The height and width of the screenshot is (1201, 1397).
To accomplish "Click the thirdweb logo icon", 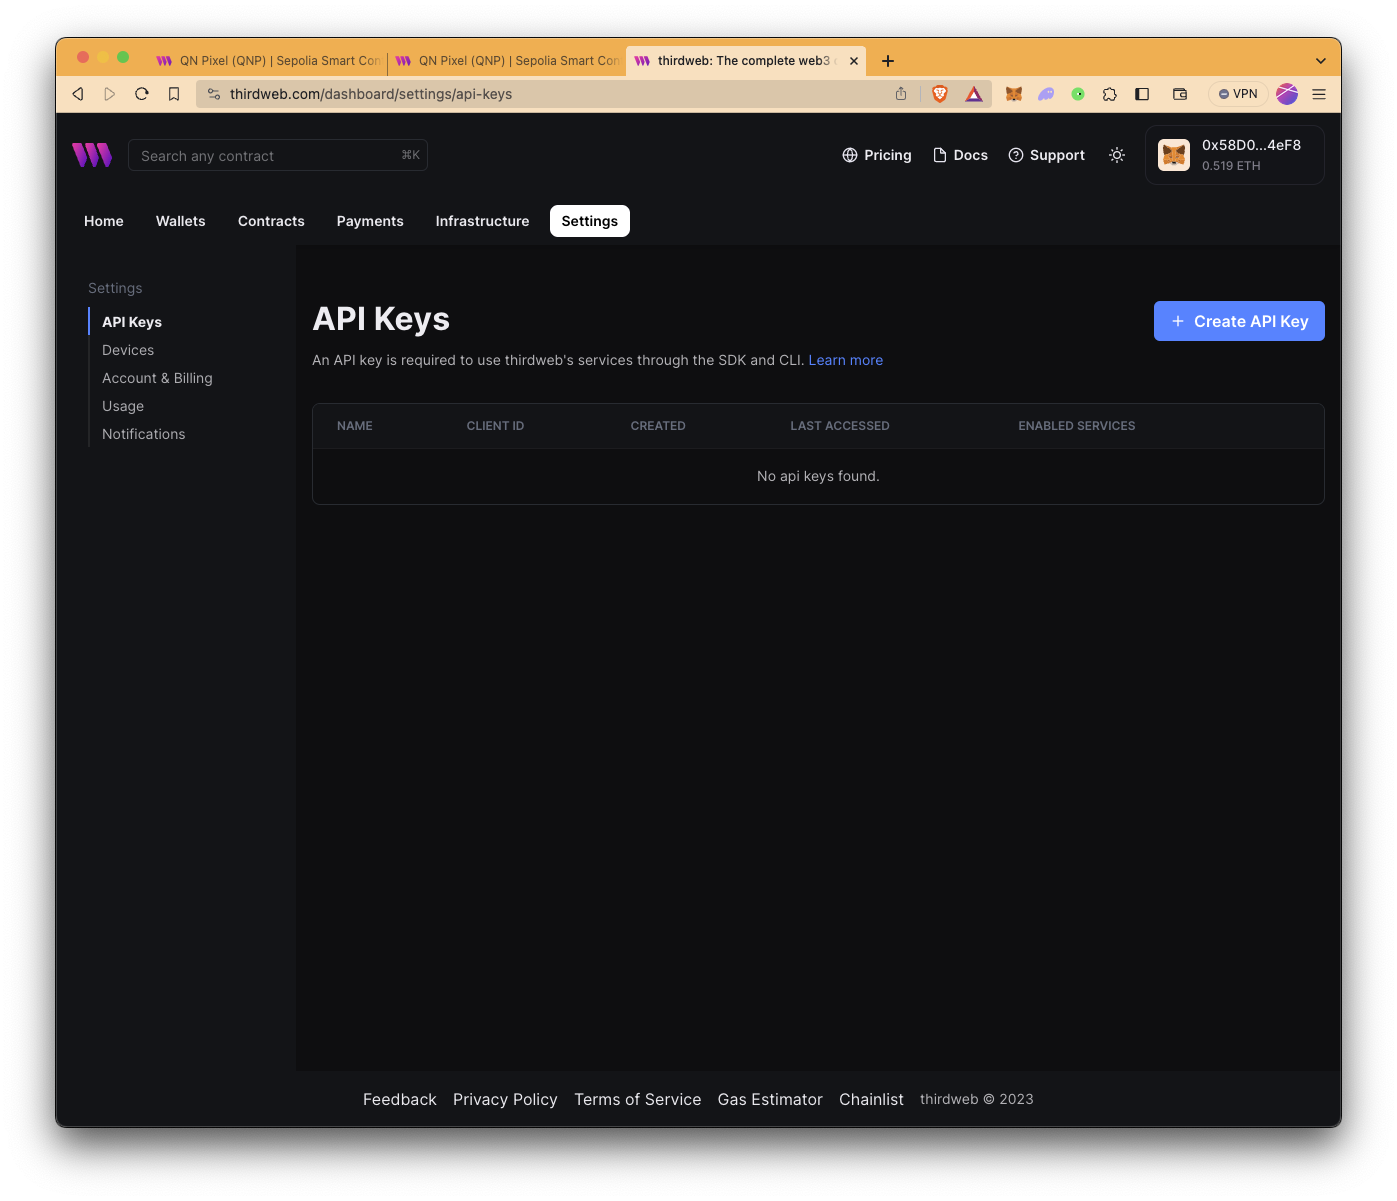I will click(92, 155).
